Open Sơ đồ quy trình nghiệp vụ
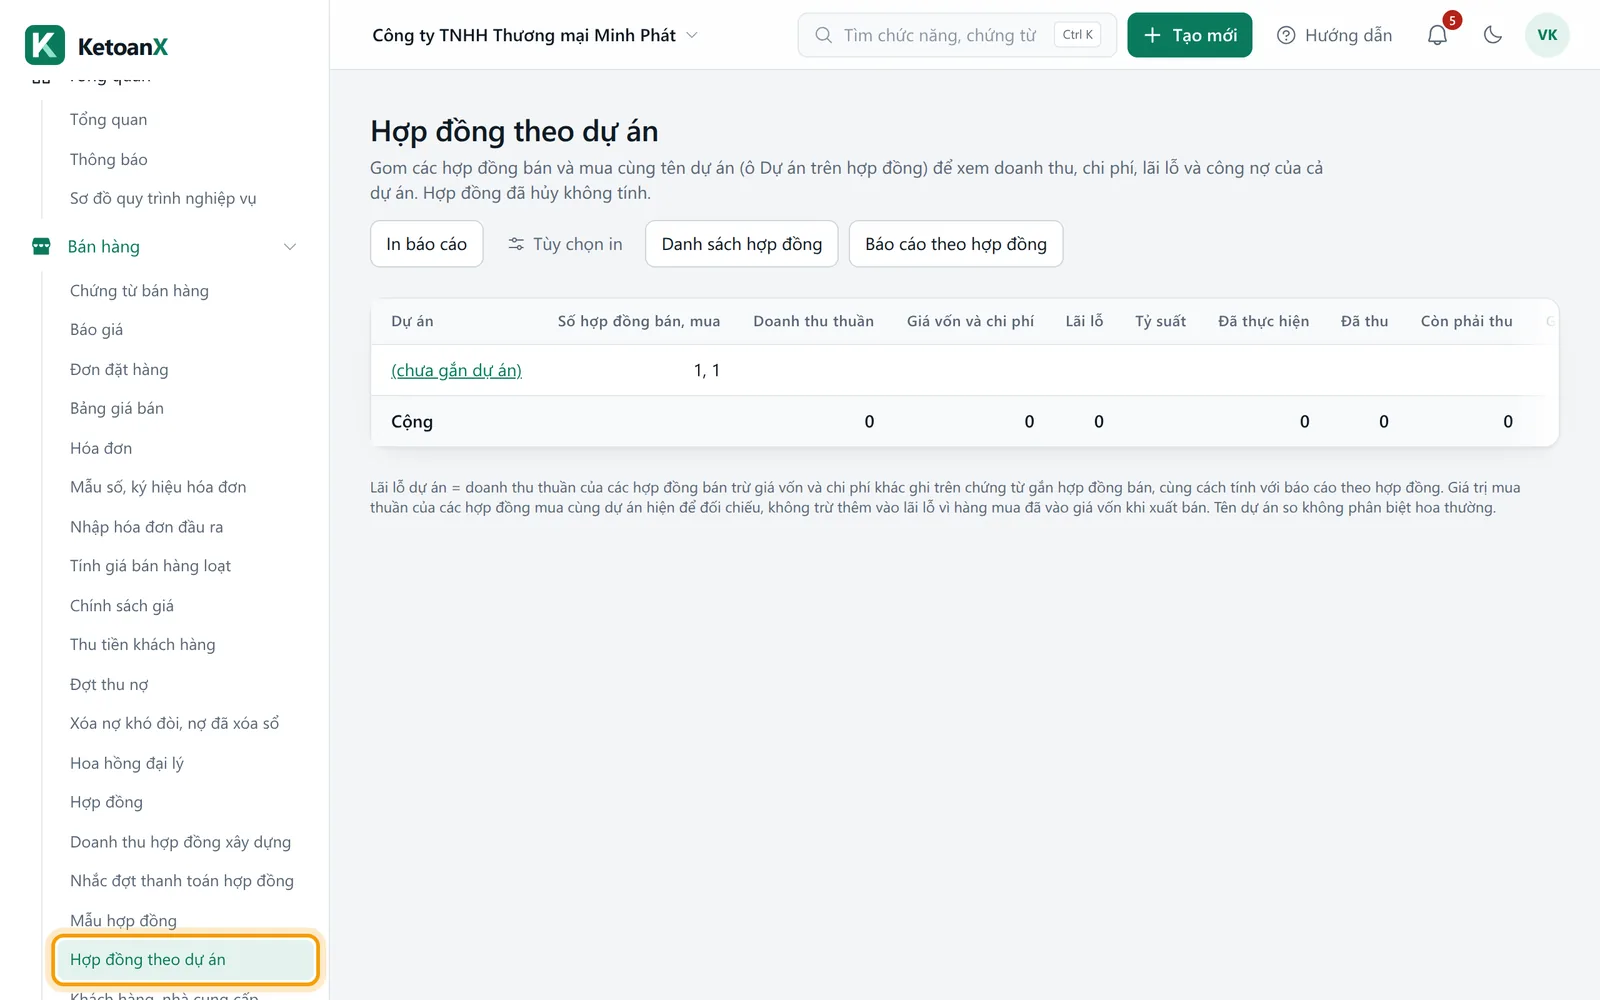The height and width of the screenshot is (1000, 1600). pyautogui.click(x=163, y=198)
